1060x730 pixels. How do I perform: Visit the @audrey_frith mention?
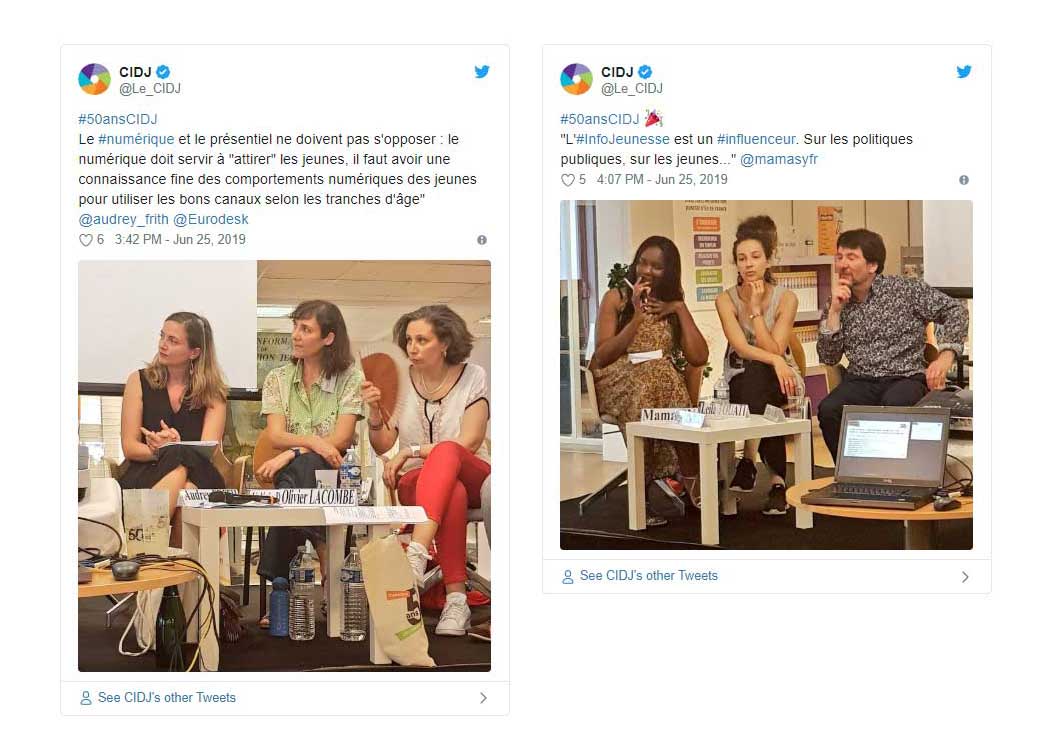point(124,219)
